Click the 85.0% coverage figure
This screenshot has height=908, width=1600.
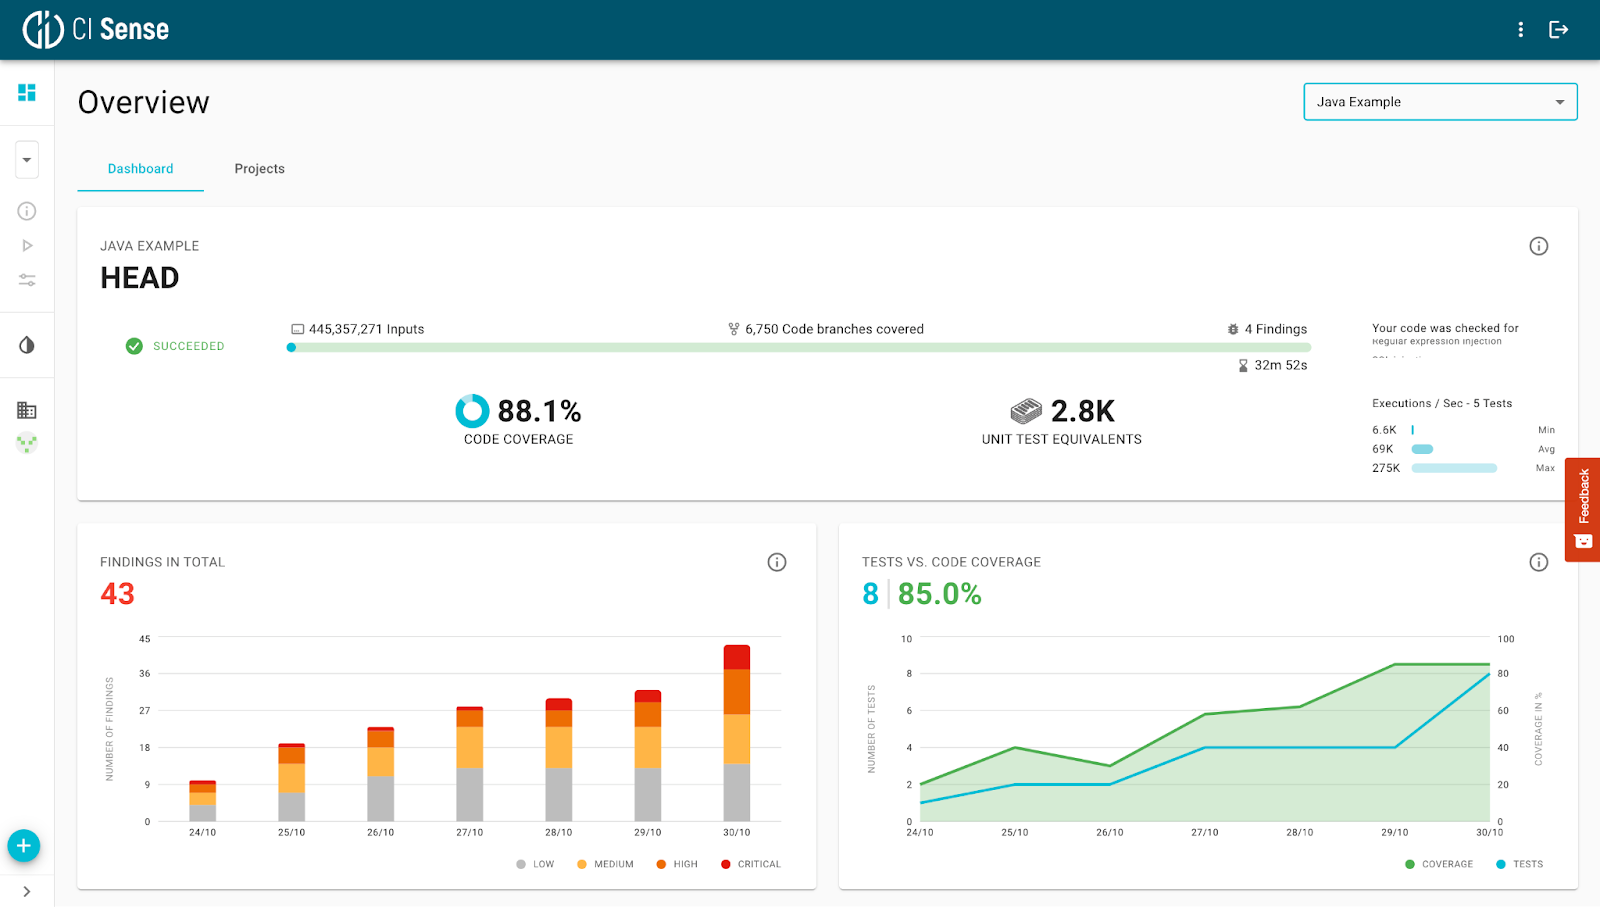[940, 594]
